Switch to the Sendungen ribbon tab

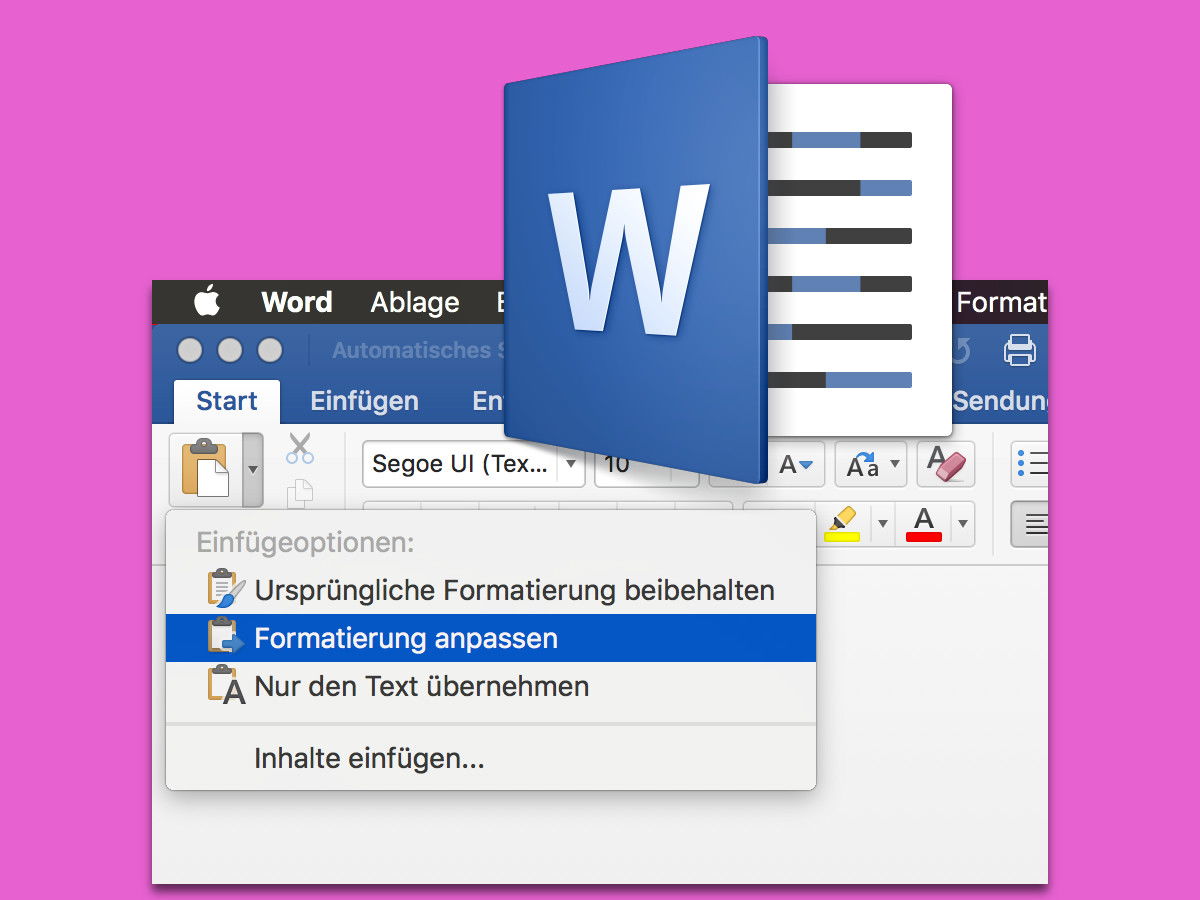[x=1000, y=401]
